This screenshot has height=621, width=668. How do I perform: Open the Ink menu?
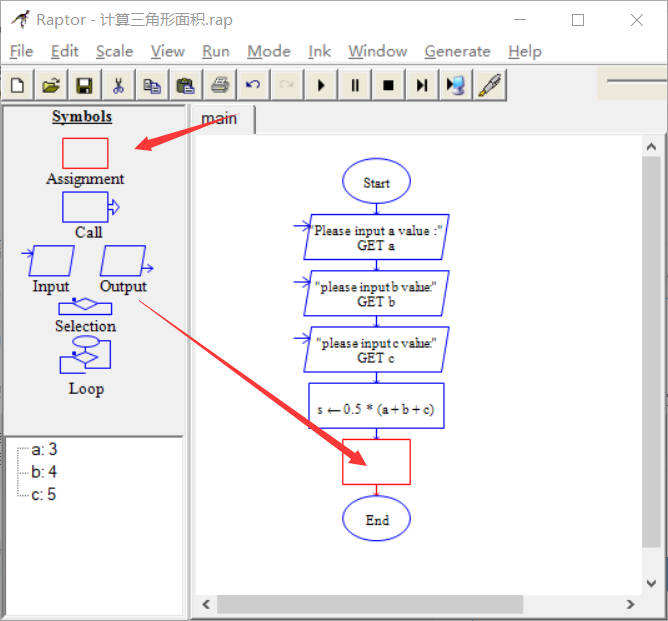320,51
